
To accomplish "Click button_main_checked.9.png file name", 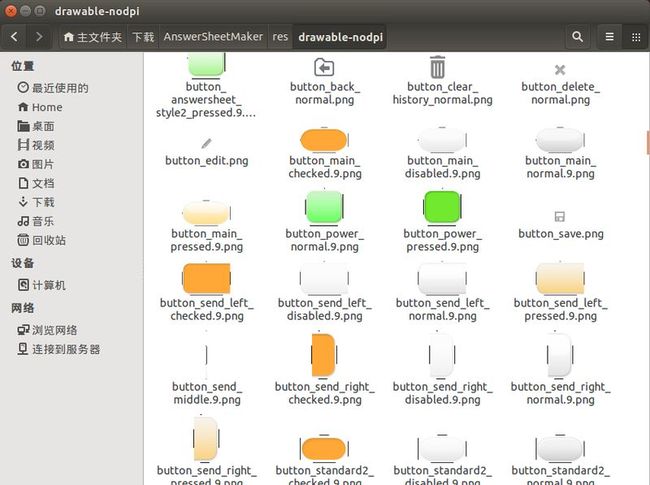I will [x=325, y=167].
